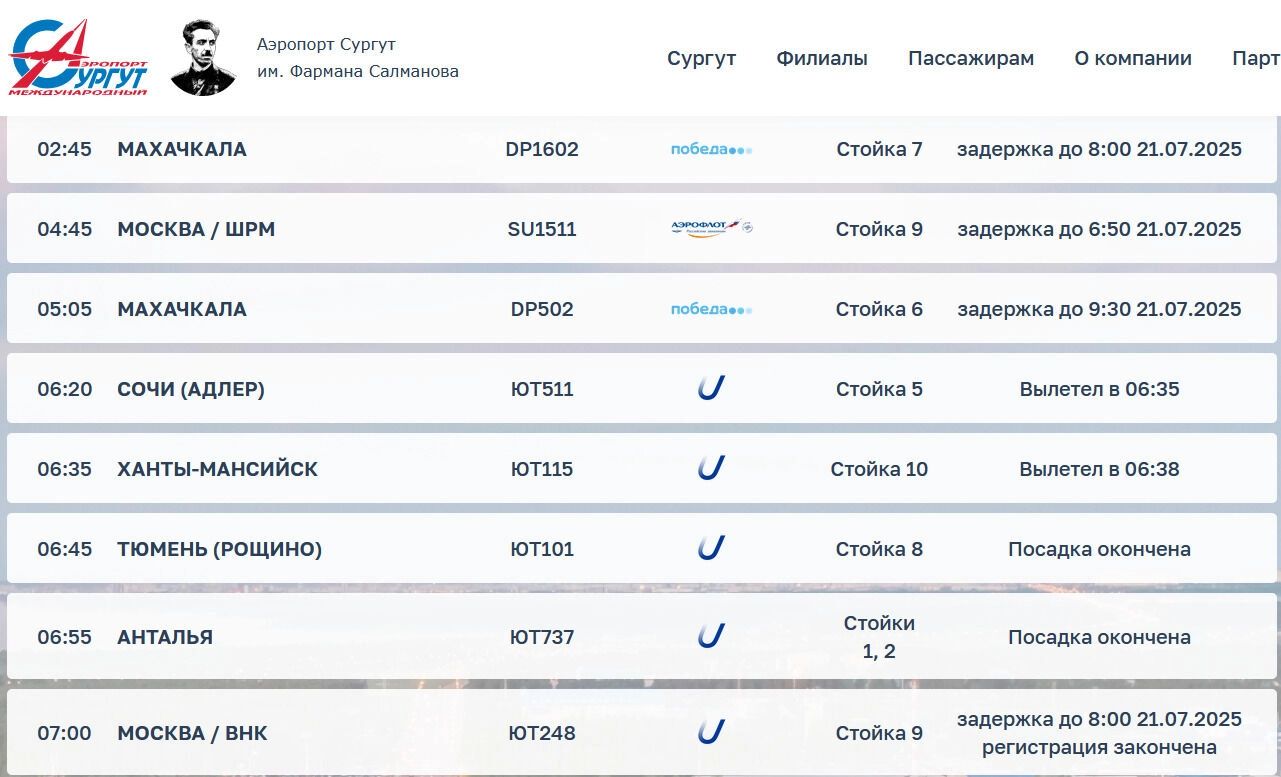Click UTair logo in Tyumen ЮТ101 row
1281x777 pixels.
[711, 548]
